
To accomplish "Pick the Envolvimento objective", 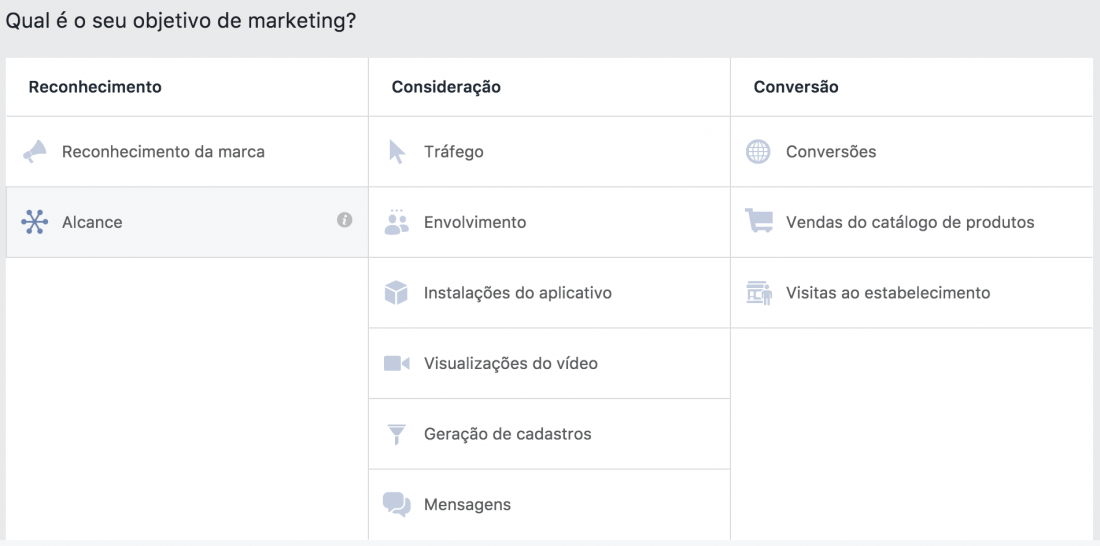I will (x=549, y=222).
